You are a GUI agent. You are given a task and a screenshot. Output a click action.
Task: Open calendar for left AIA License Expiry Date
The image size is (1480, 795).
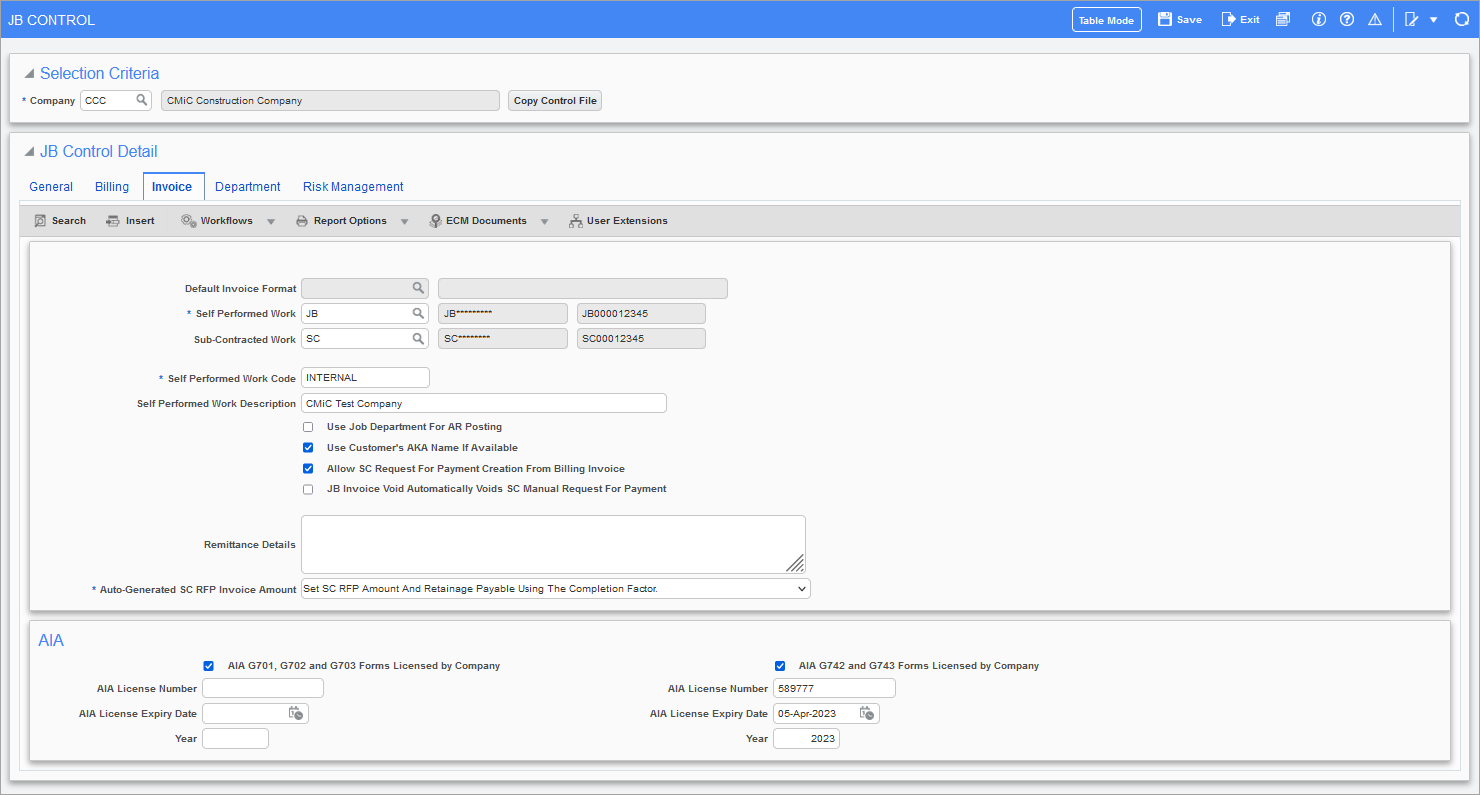point(296,713)
